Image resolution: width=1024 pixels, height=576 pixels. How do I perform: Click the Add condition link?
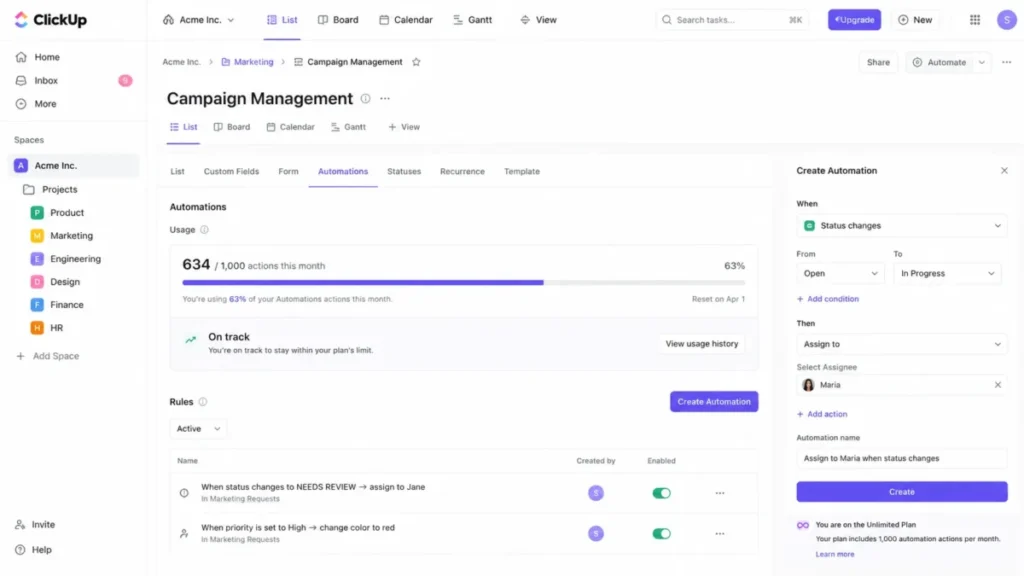pyautogui.click(x=827, y=299)
